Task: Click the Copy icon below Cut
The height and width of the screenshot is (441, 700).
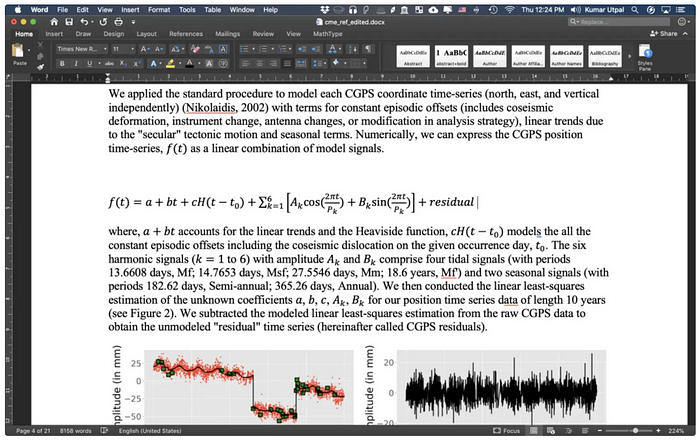Action: 40,56
